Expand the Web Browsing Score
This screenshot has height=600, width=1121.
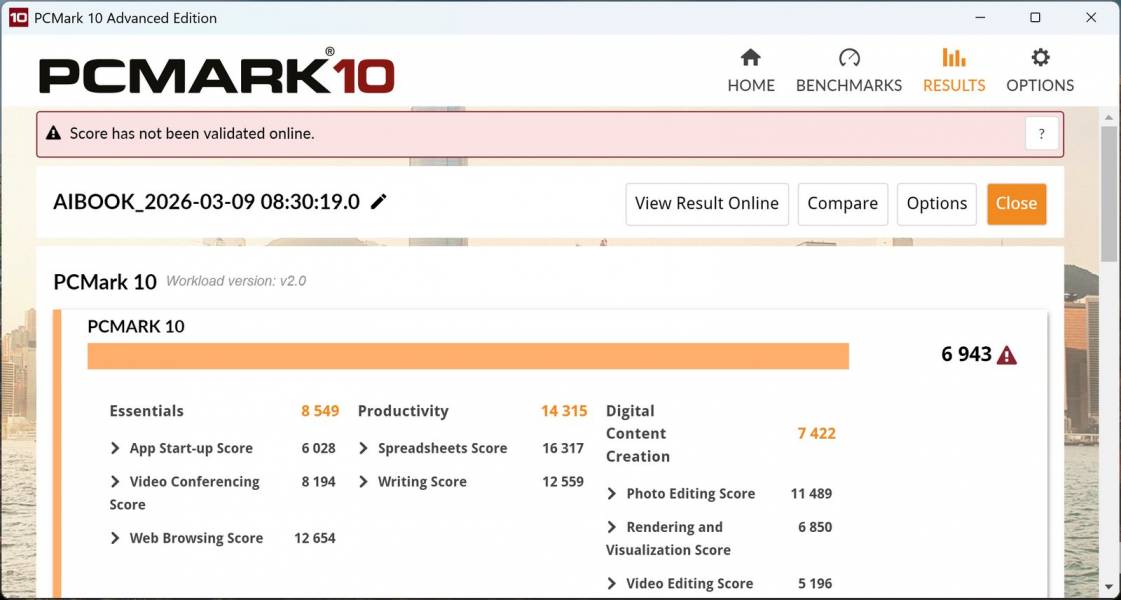pos(115,538)
